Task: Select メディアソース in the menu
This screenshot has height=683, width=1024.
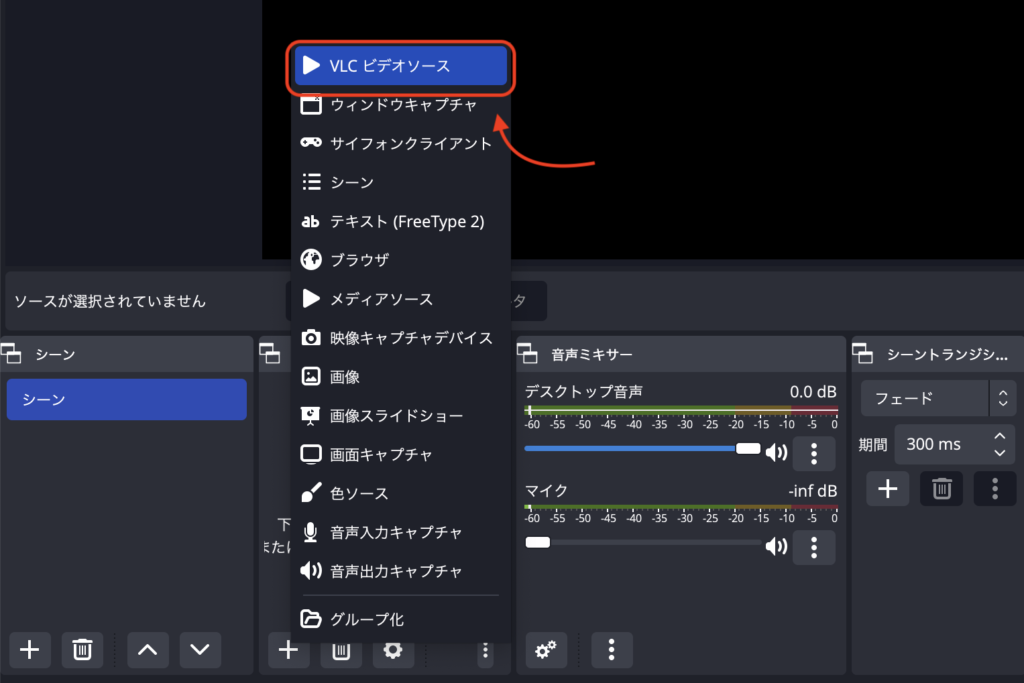Action: pyautogui.click(x=400, y=299)
